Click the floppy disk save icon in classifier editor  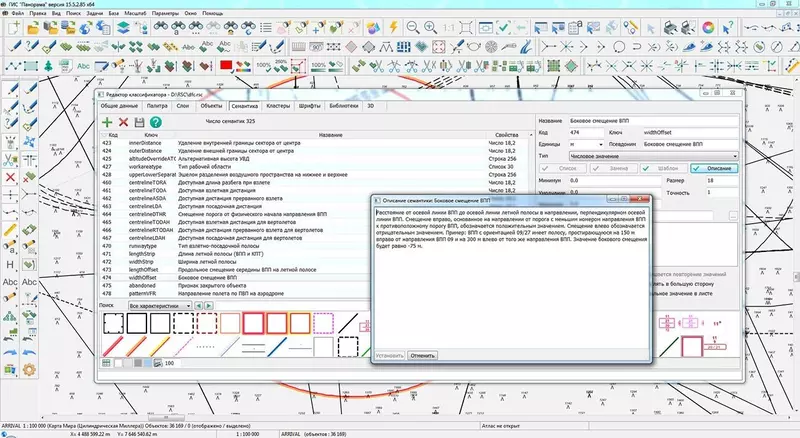139,121
